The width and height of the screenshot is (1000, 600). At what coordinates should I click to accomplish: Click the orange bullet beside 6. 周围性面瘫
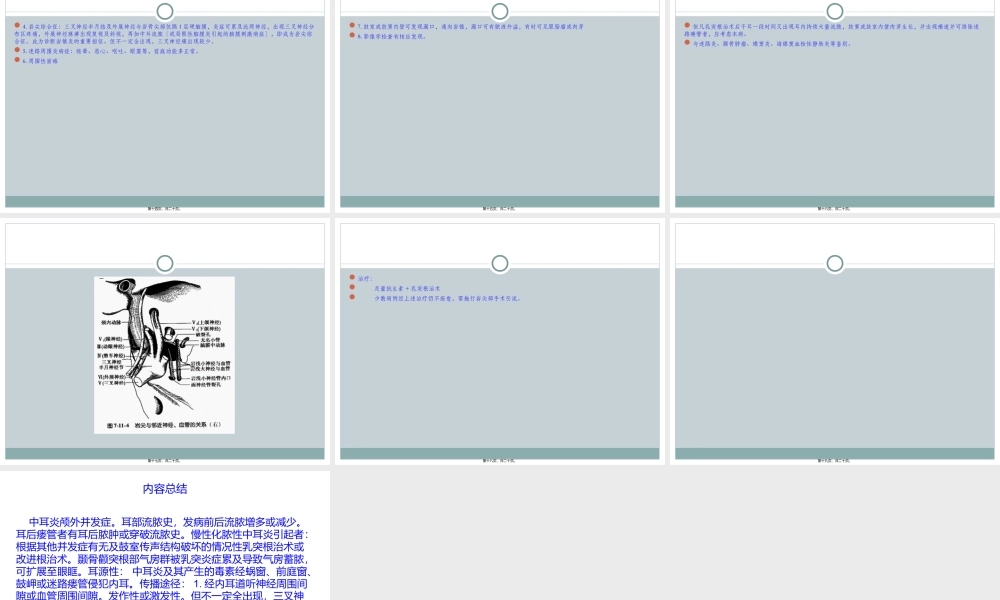17,60
